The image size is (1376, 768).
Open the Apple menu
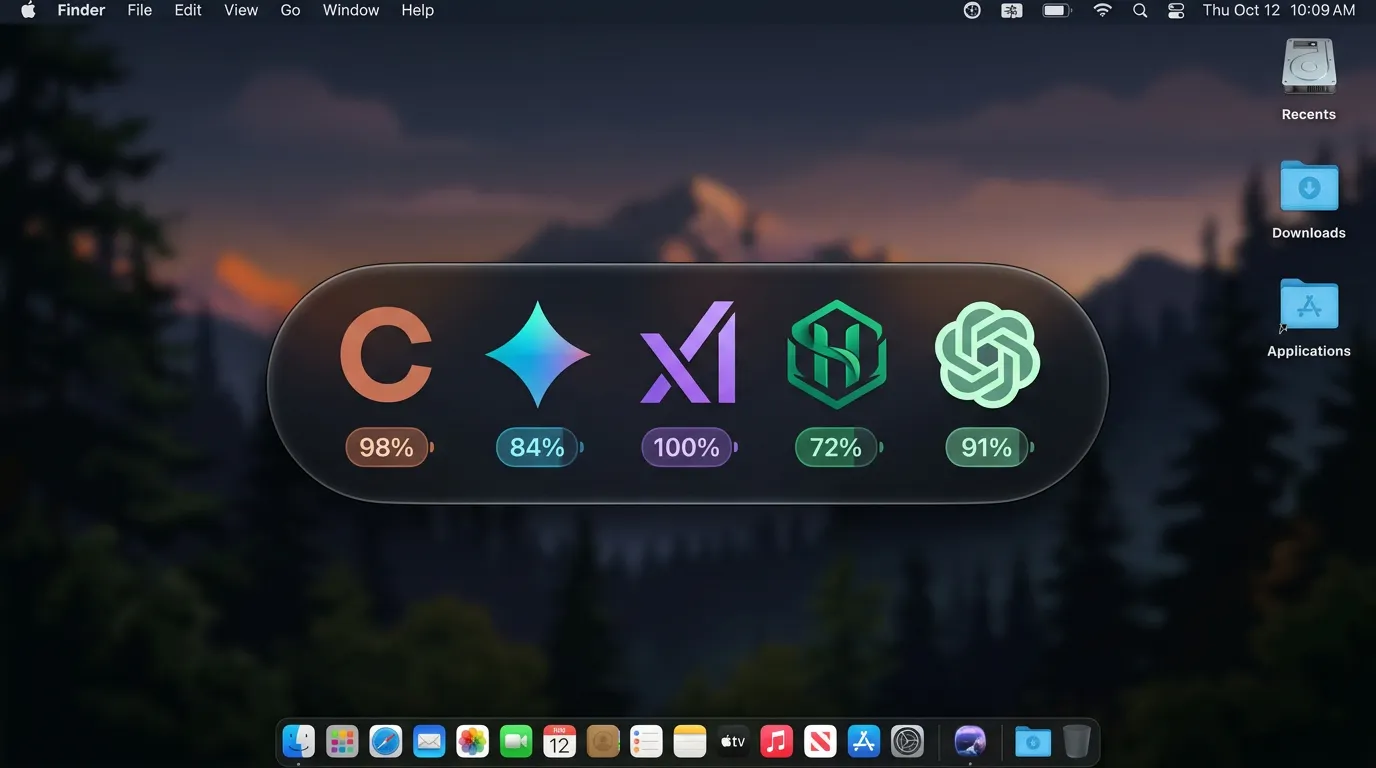pyautogui.click(x=28, y=10)
